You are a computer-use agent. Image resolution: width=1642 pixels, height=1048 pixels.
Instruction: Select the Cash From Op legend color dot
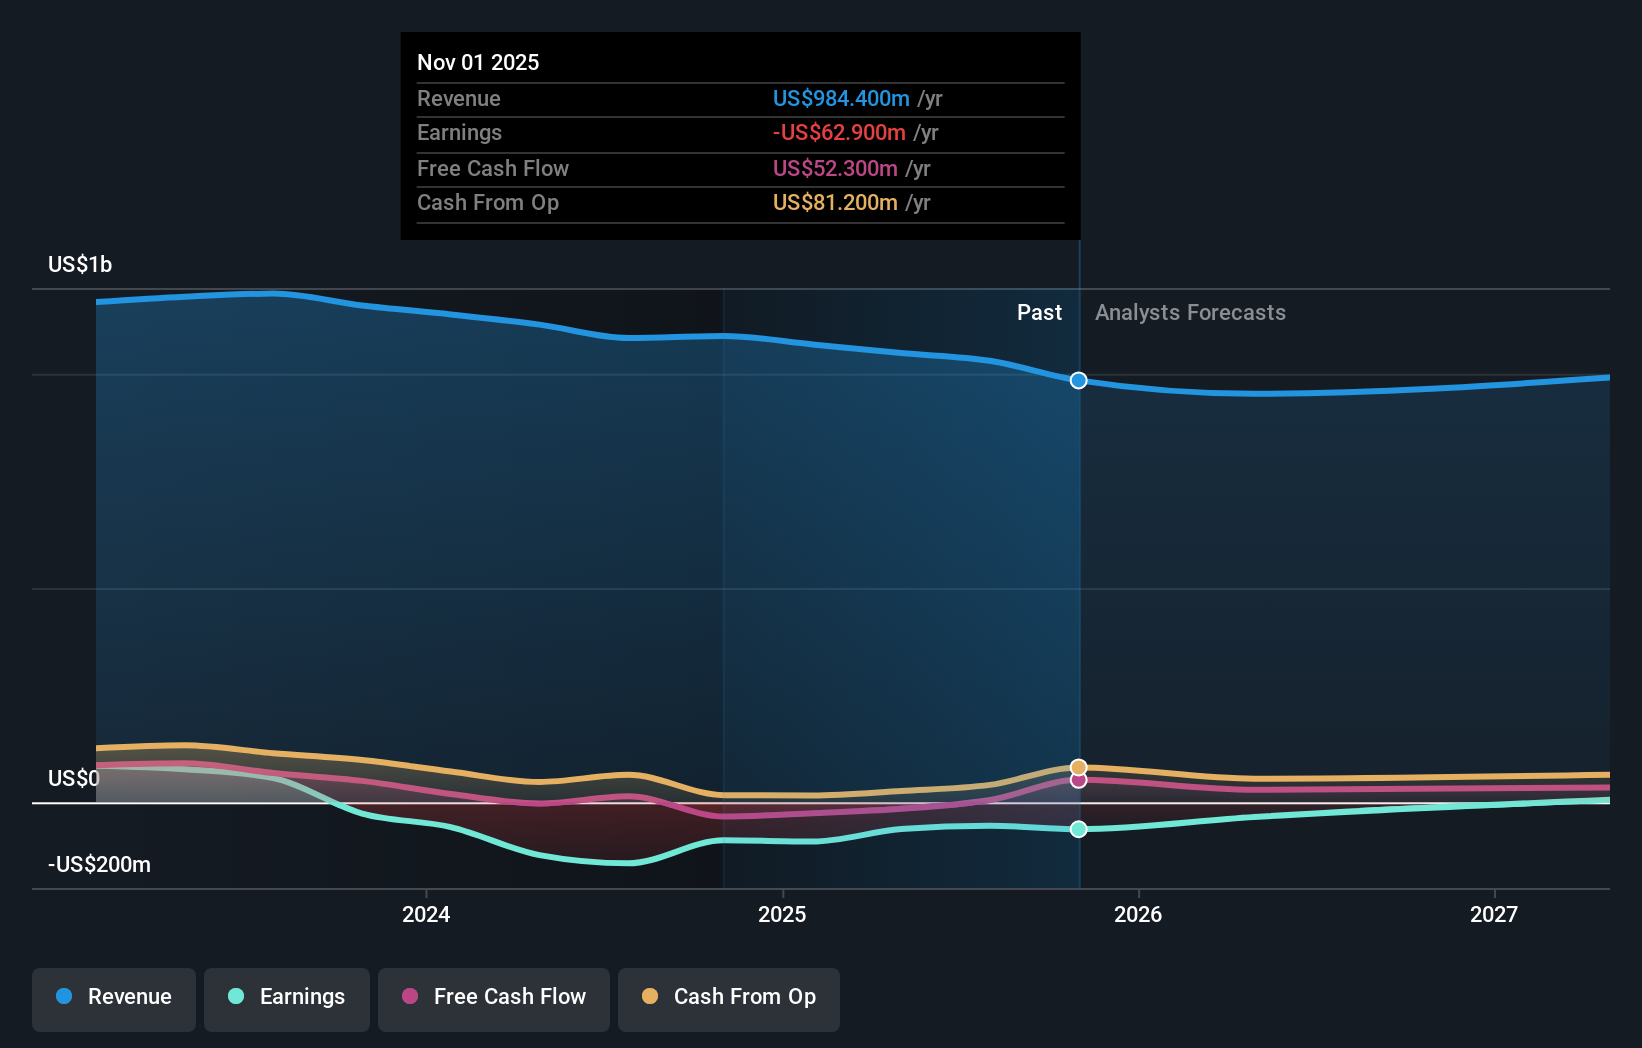651,997
